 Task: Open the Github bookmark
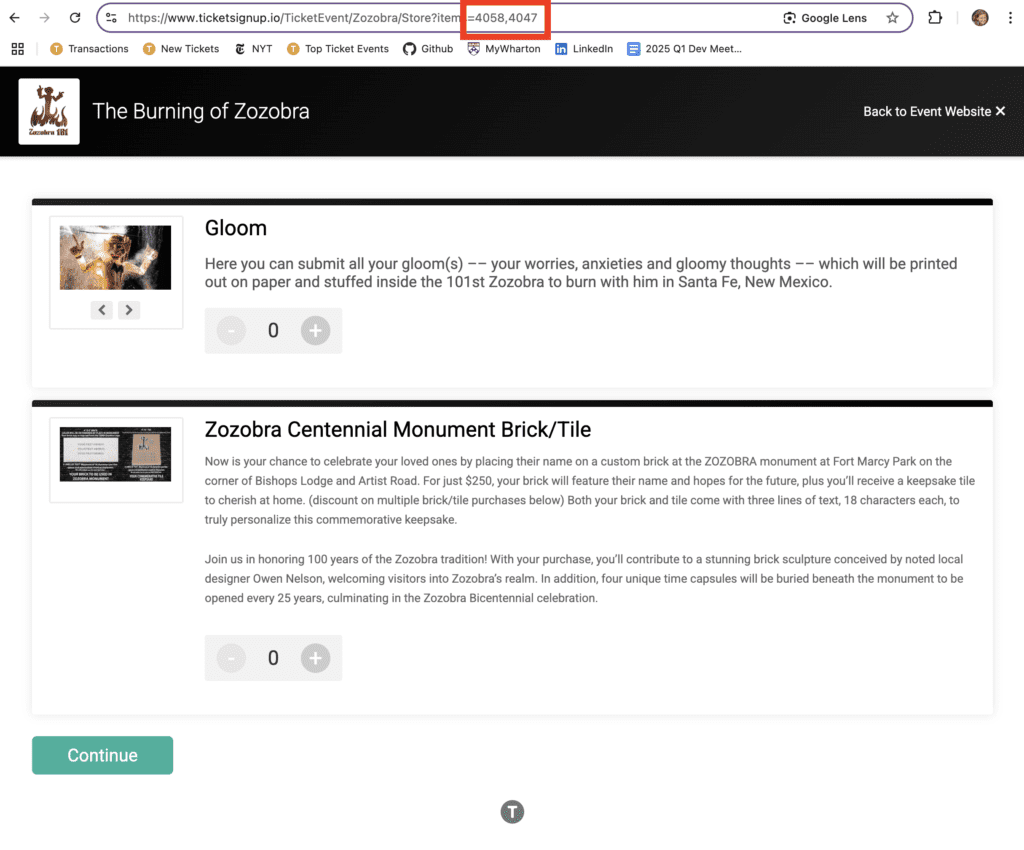point(428,48)
